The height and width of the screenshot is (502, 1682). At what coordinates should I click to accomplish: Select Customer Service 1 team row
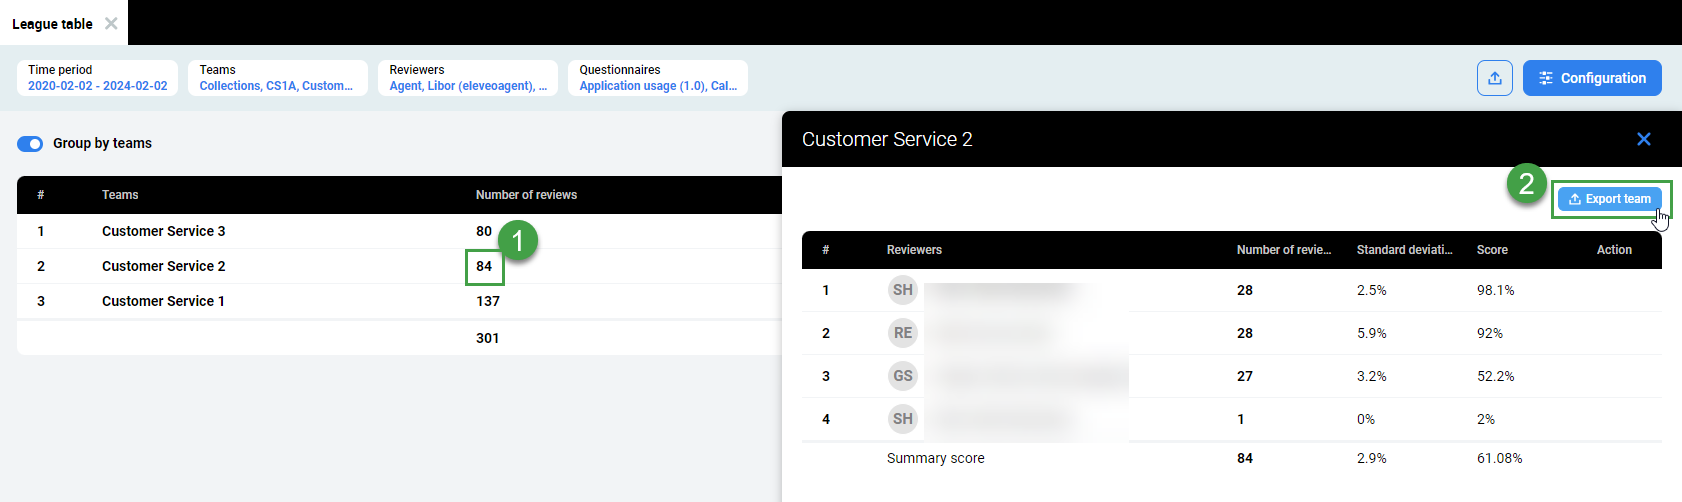[x=163, y=301]
